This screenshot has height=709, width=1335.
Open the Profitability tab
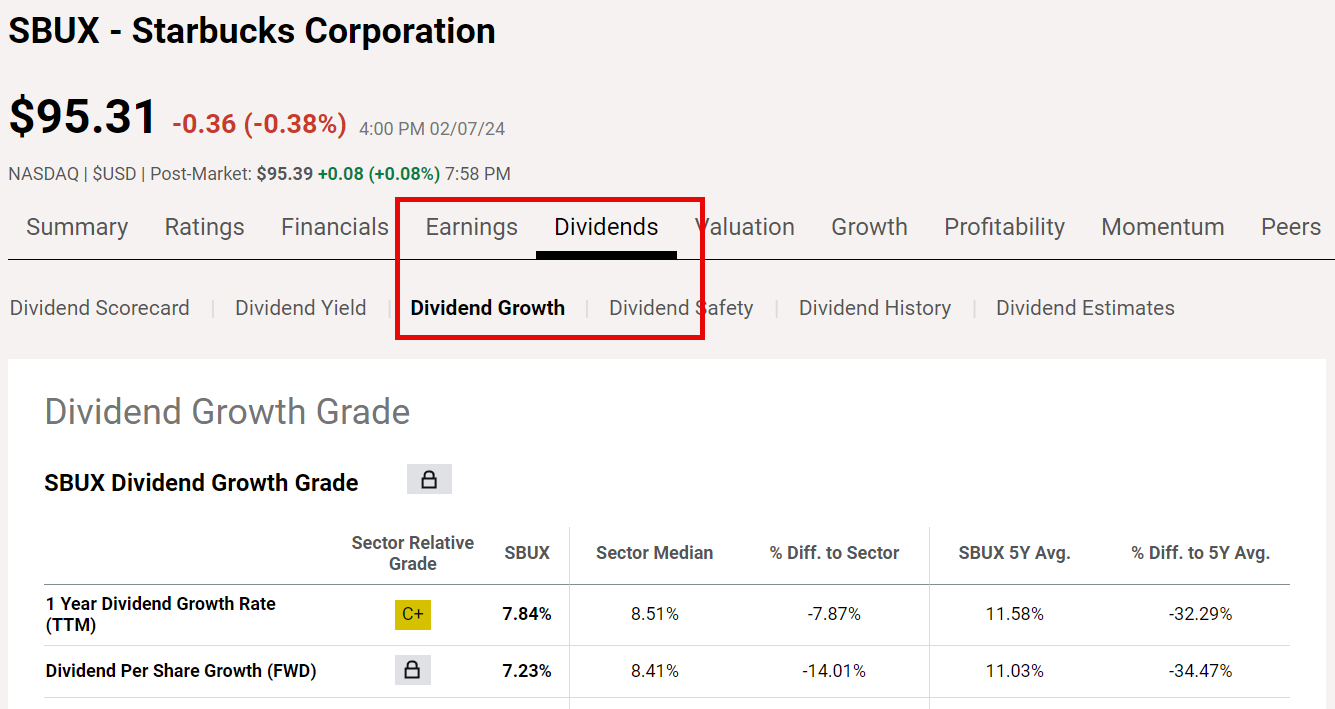coord(1004,227)
